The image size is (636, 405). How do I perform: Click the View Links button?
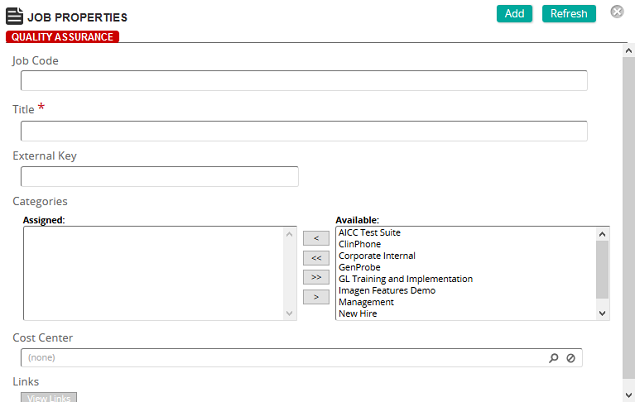49,398
